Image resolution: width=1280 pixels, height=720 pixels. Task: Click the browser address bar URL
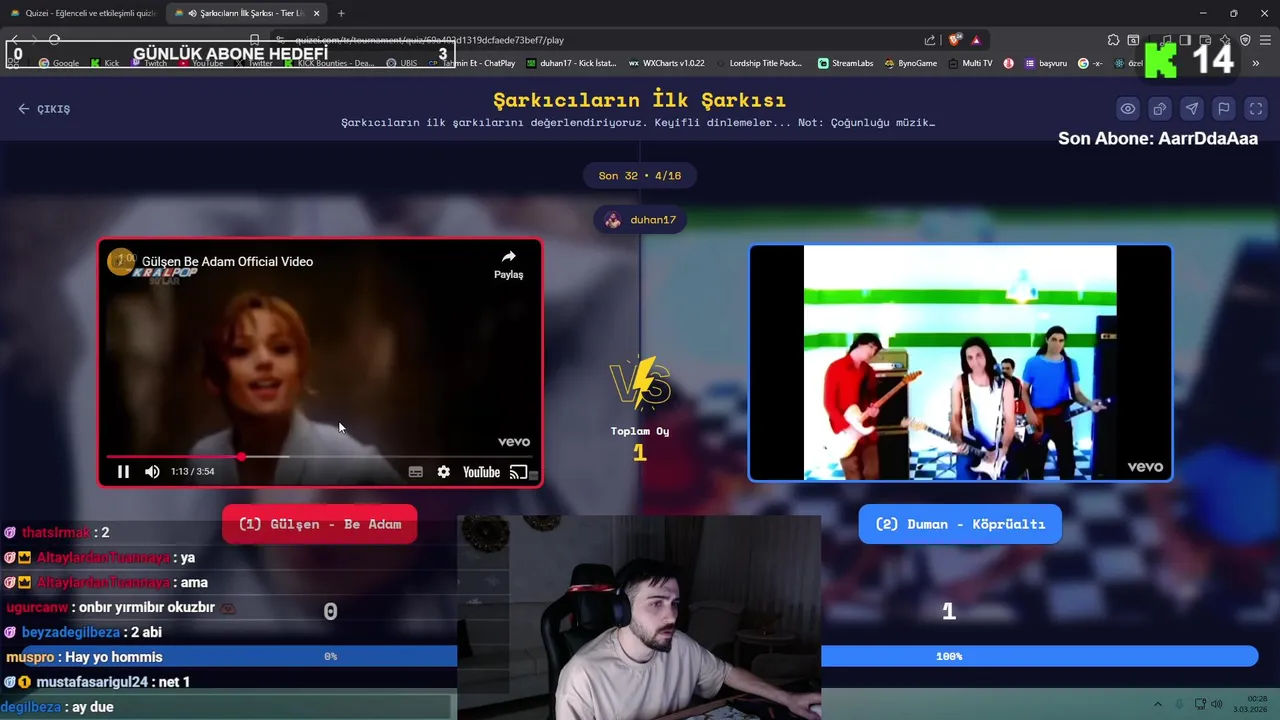[430, 40]
